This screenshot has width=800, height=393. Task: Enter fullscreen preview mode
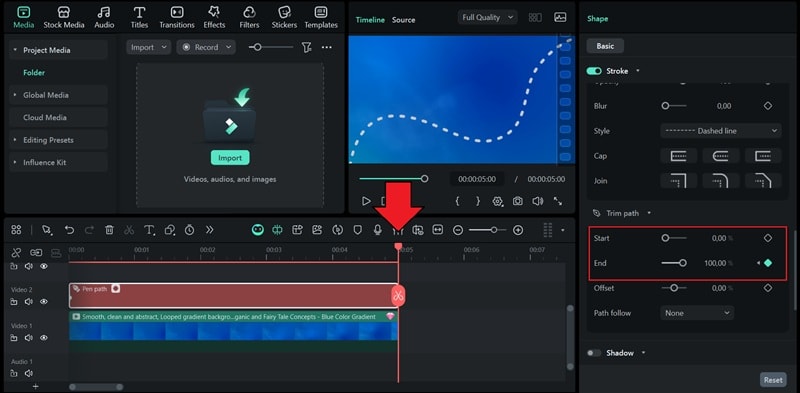(x=558, y=201)
